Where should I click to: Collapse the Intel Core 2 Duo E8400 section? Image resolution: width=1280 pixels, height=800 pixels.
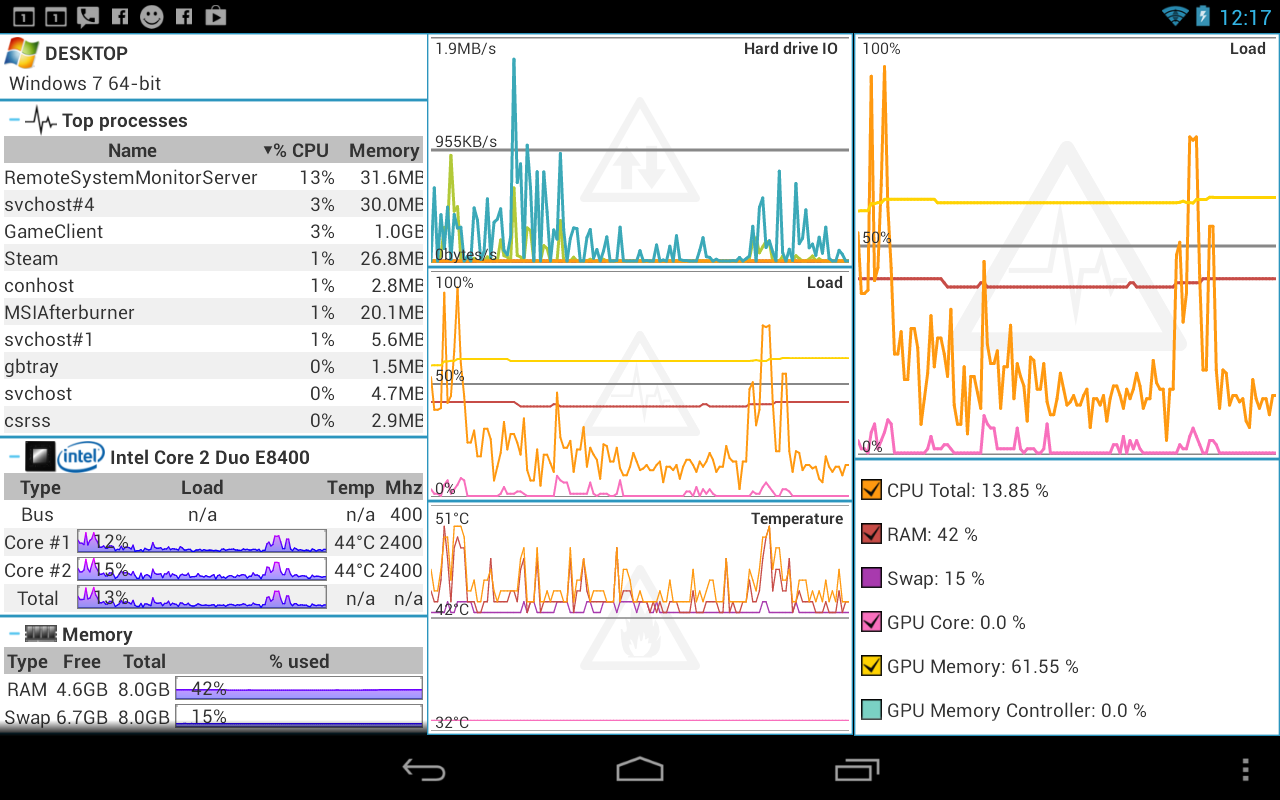coord(14,457)
